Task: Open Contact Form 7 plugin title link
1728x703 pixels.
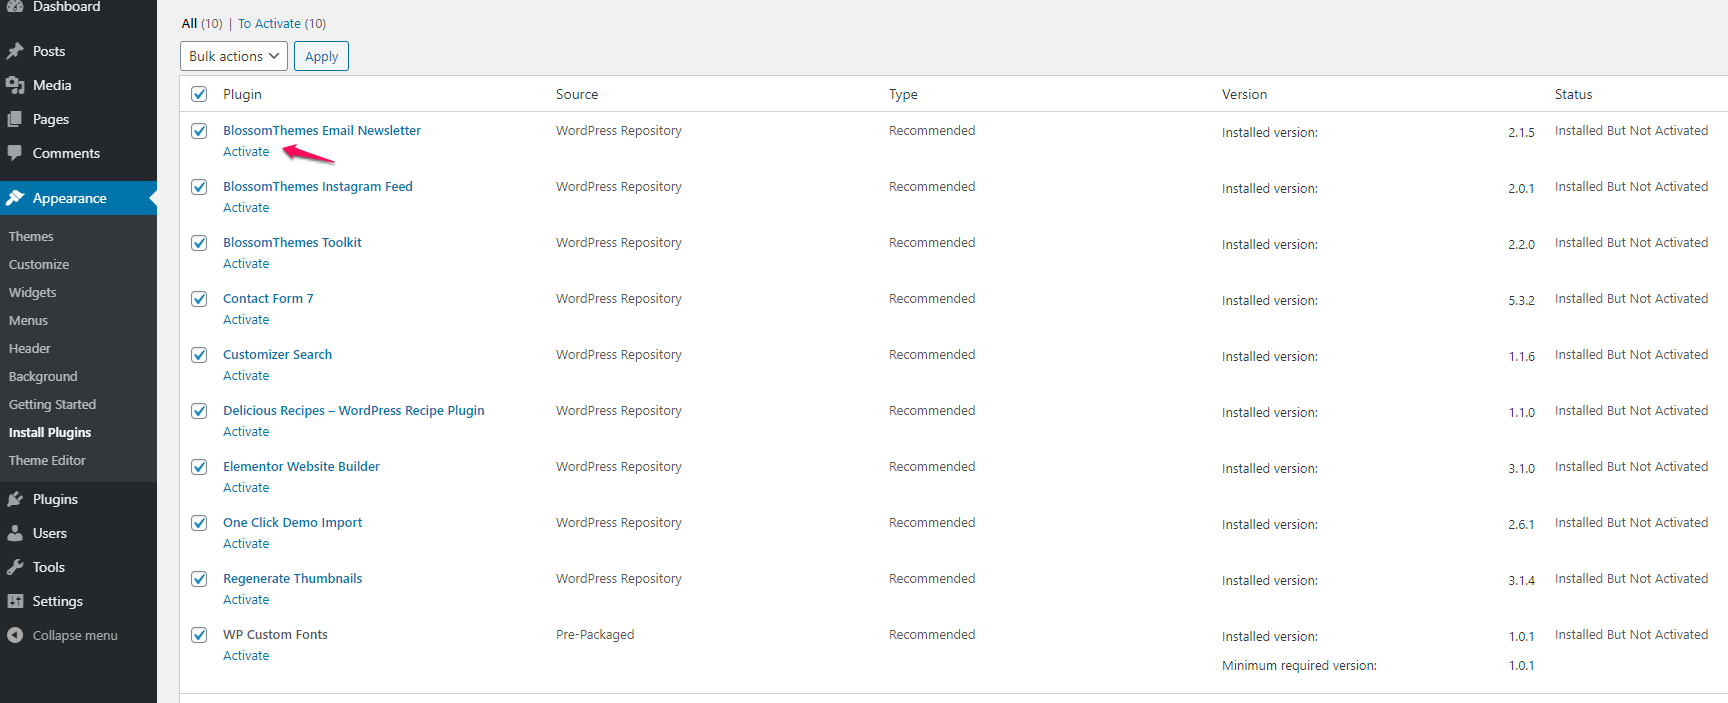Action: tap(268, 299)
